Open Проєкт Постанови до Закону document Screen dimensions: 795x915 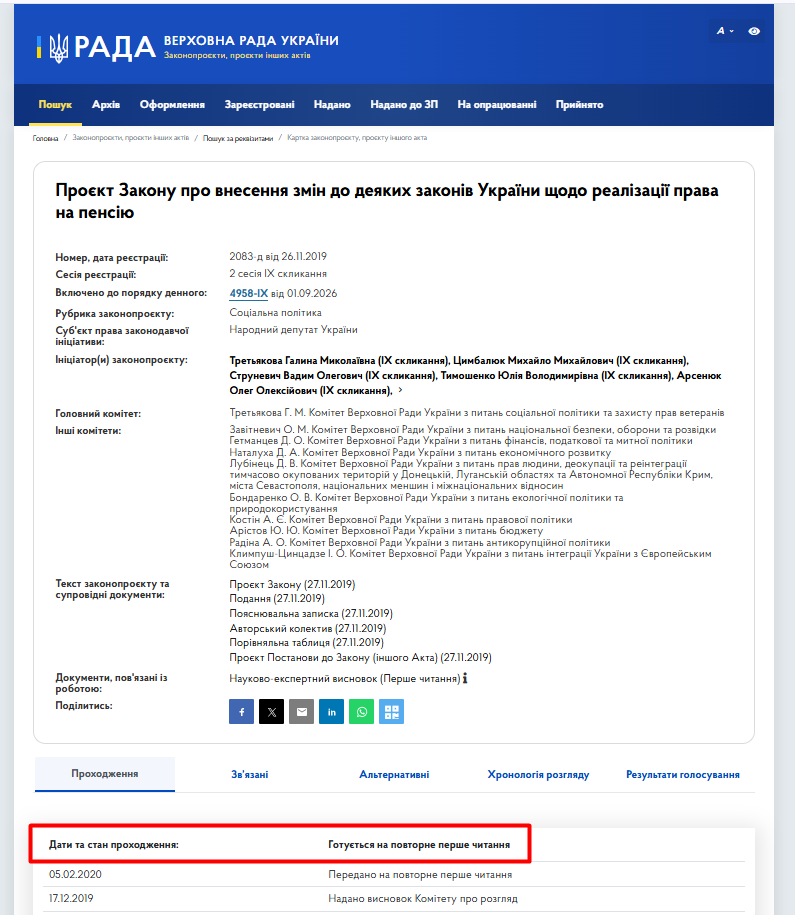pyautogui.click(x=360, y=658)
